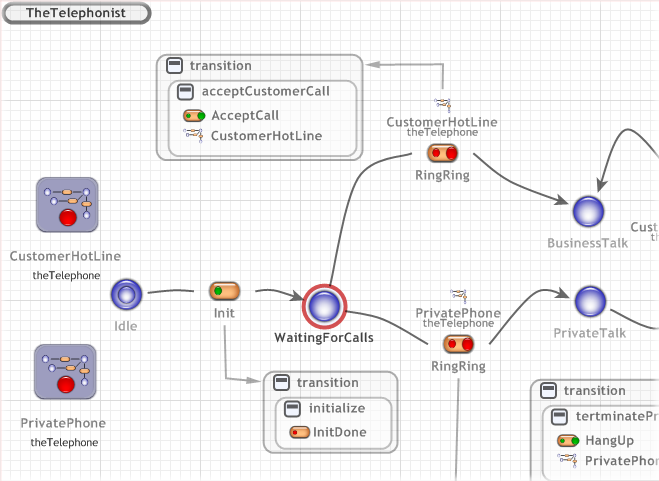Collapse the initialize section
Image resolution: width=659 pixels, height=481 pixels.
click(x=292, y=408)
